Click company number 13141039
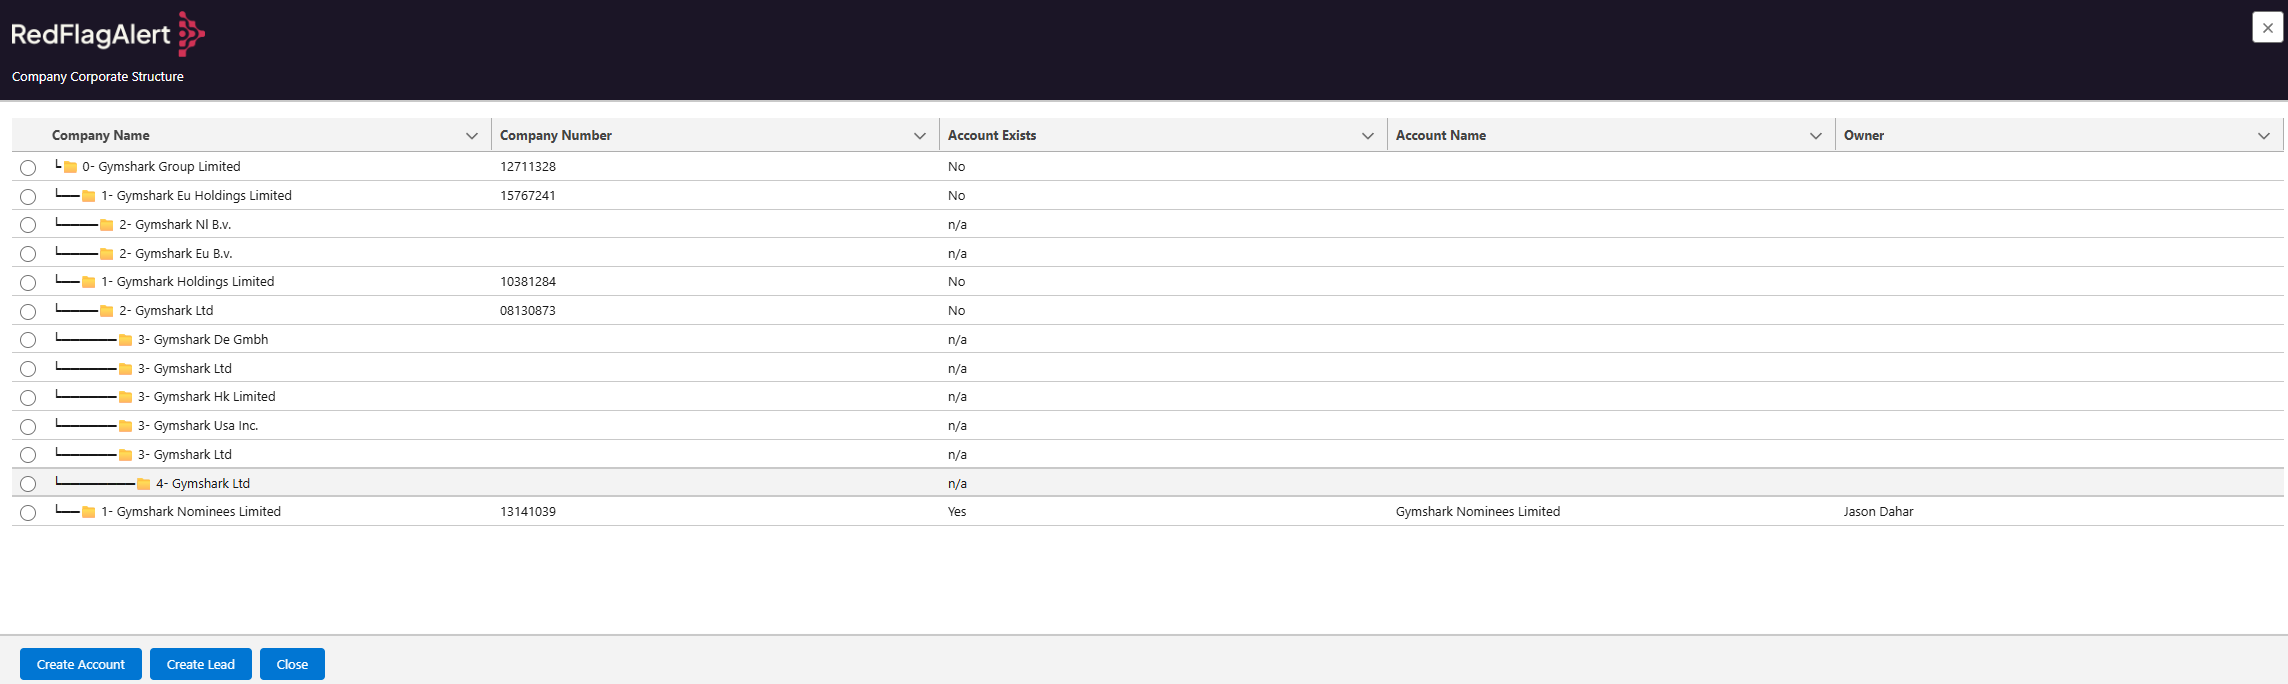2288x684 pixels. (x=528, y=512)
